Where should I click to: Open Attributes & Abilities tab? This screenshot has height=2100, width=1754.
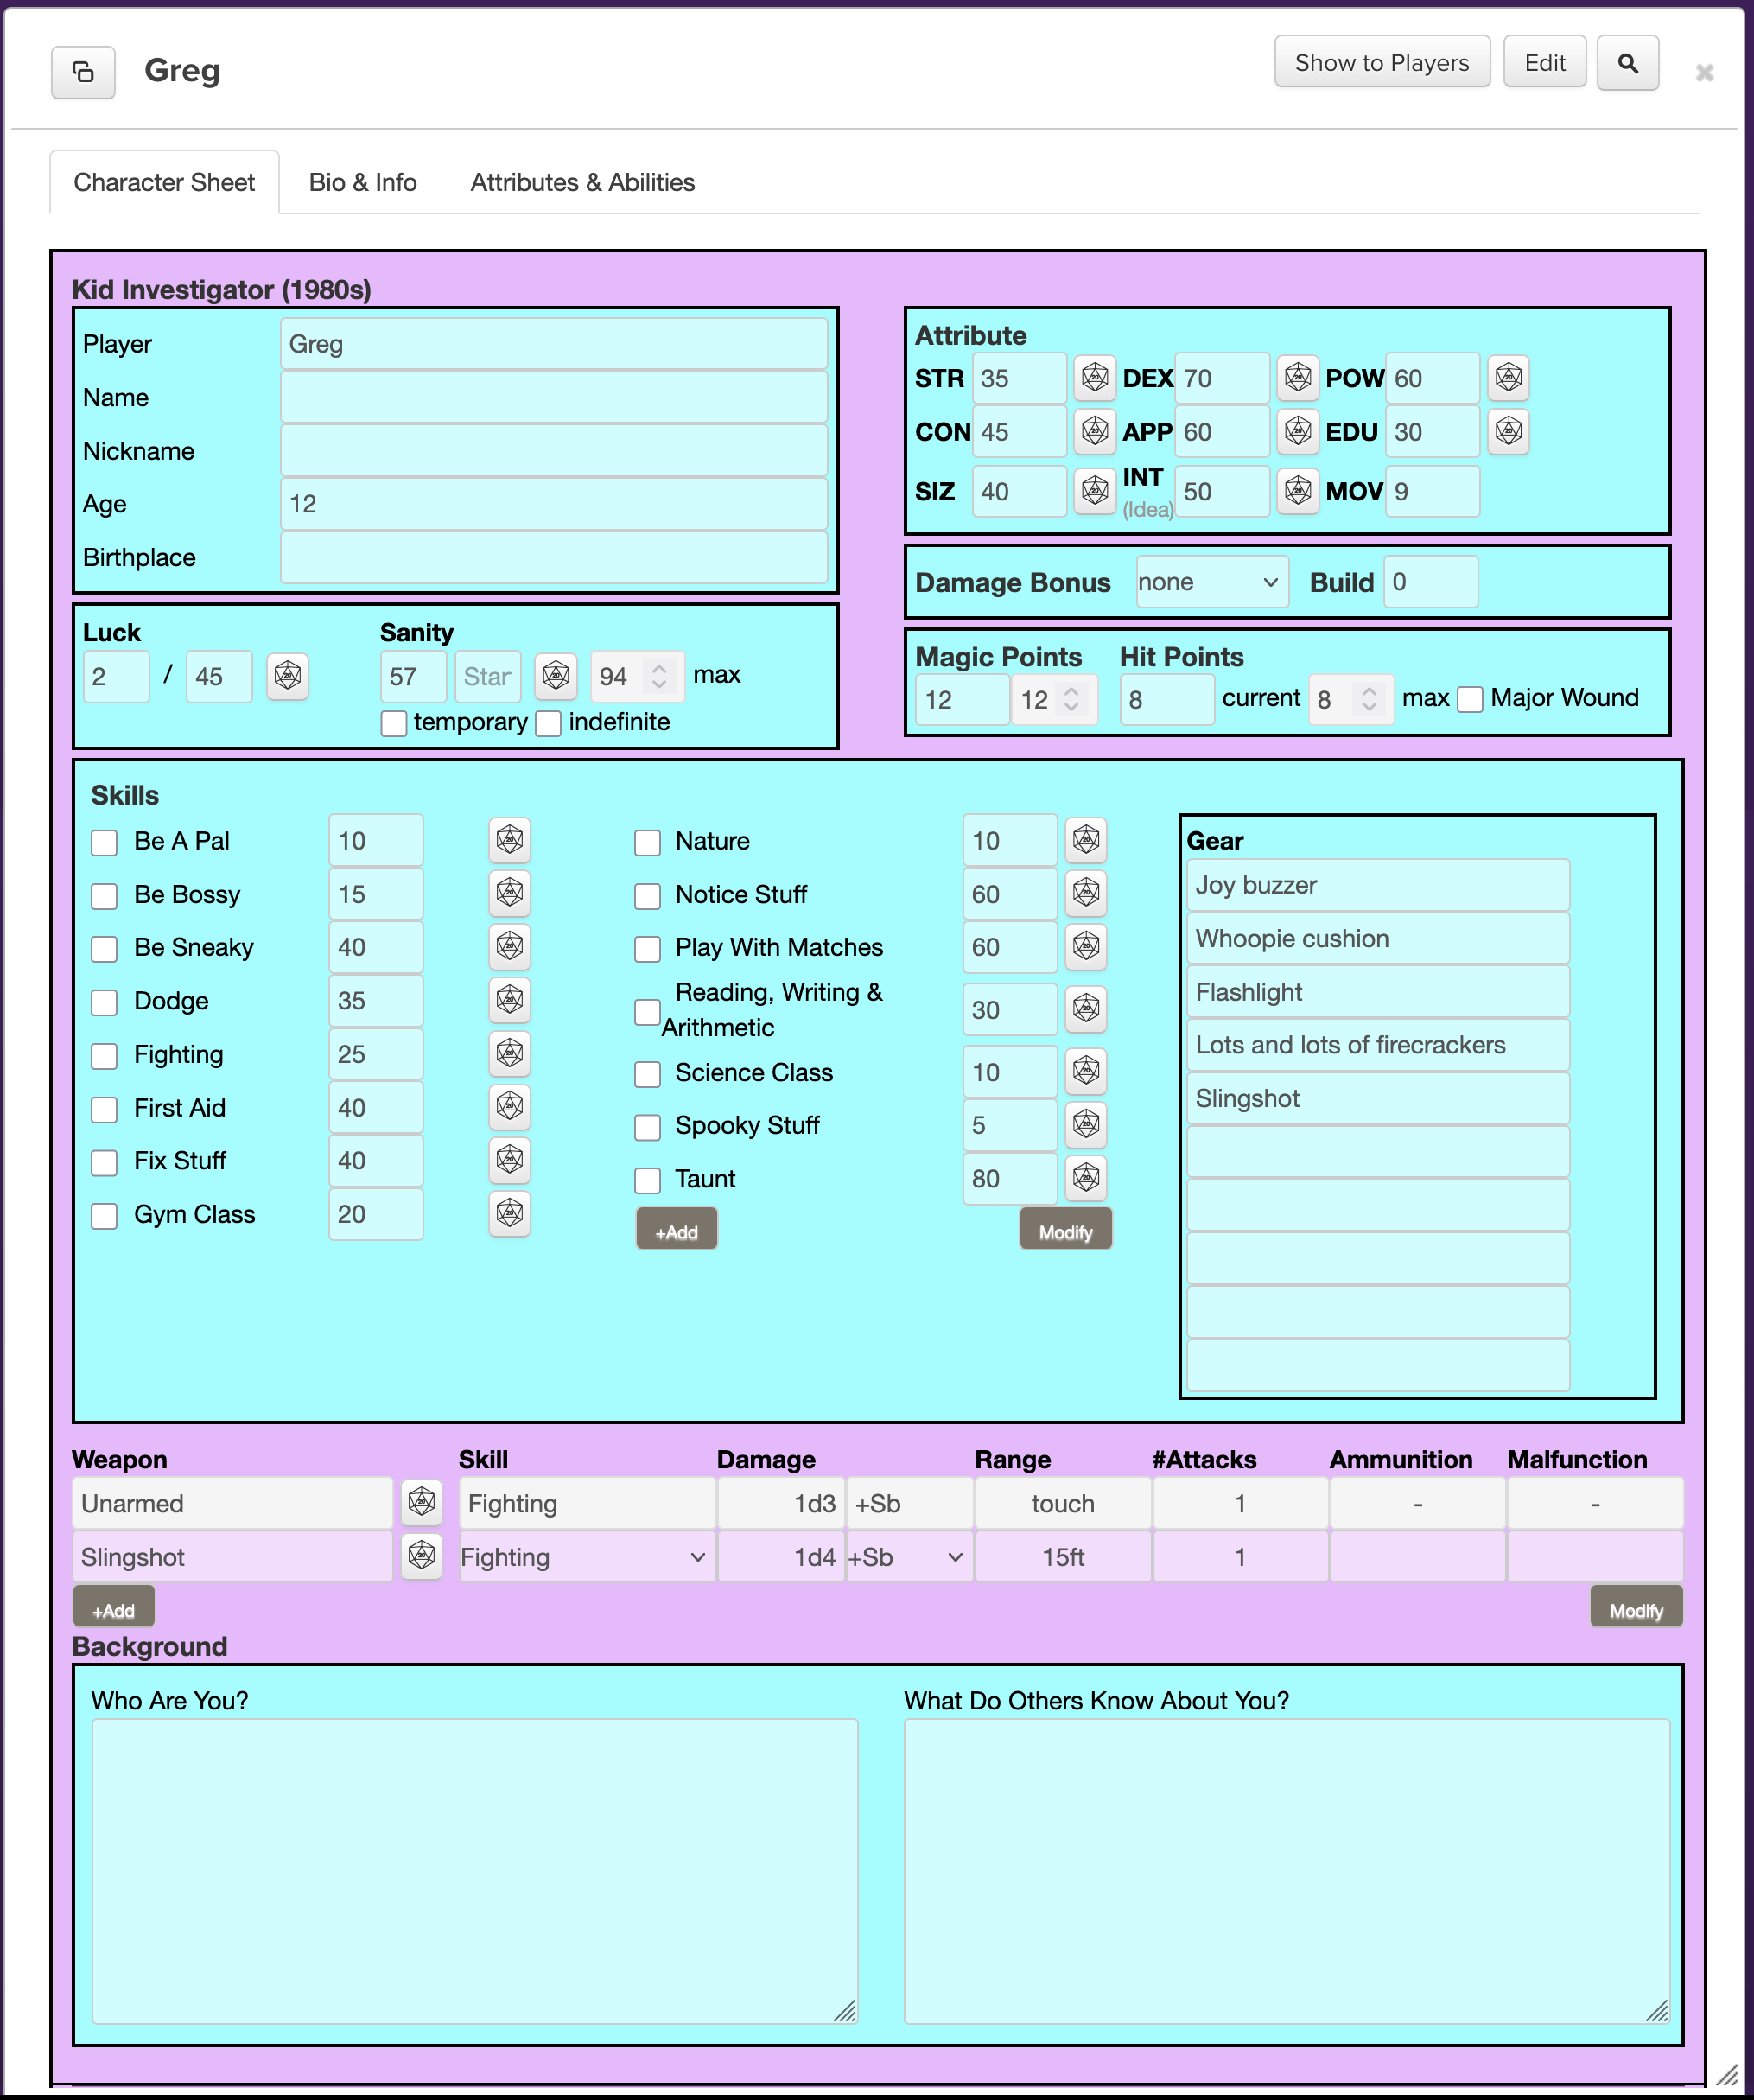click(582, 182)
